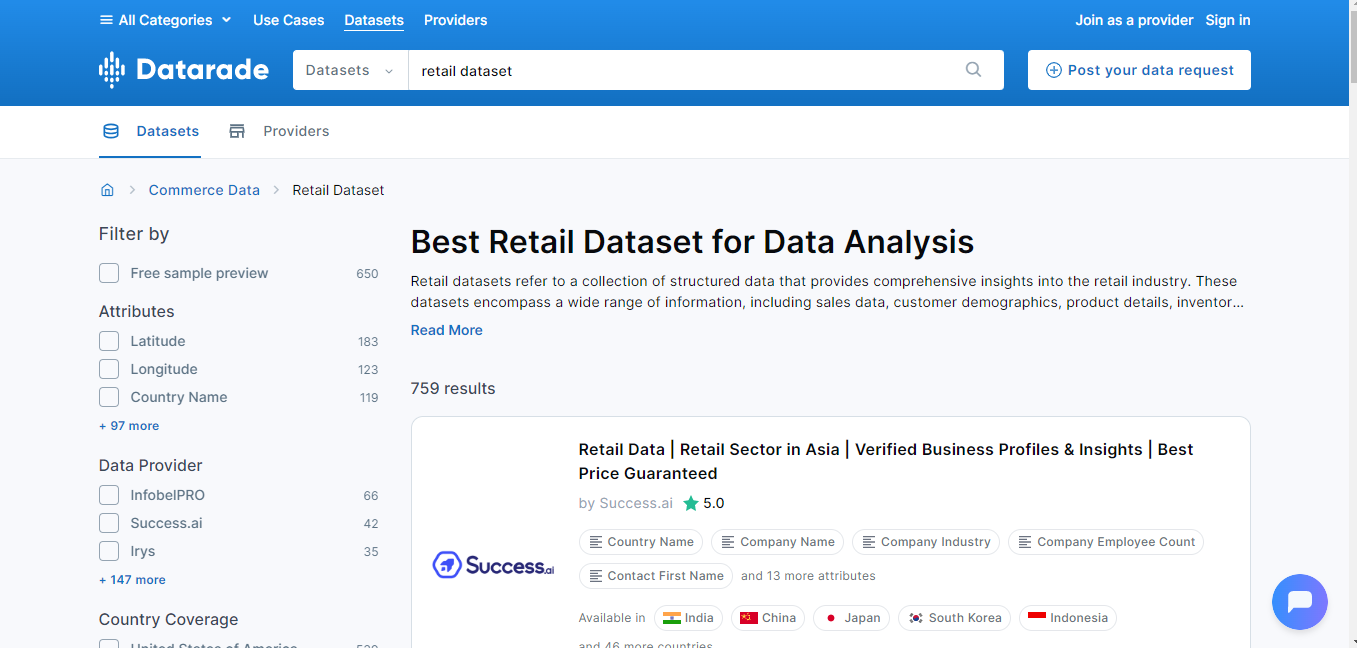
Task: Check the Latitude attribute filter
Action: (108, 340)
